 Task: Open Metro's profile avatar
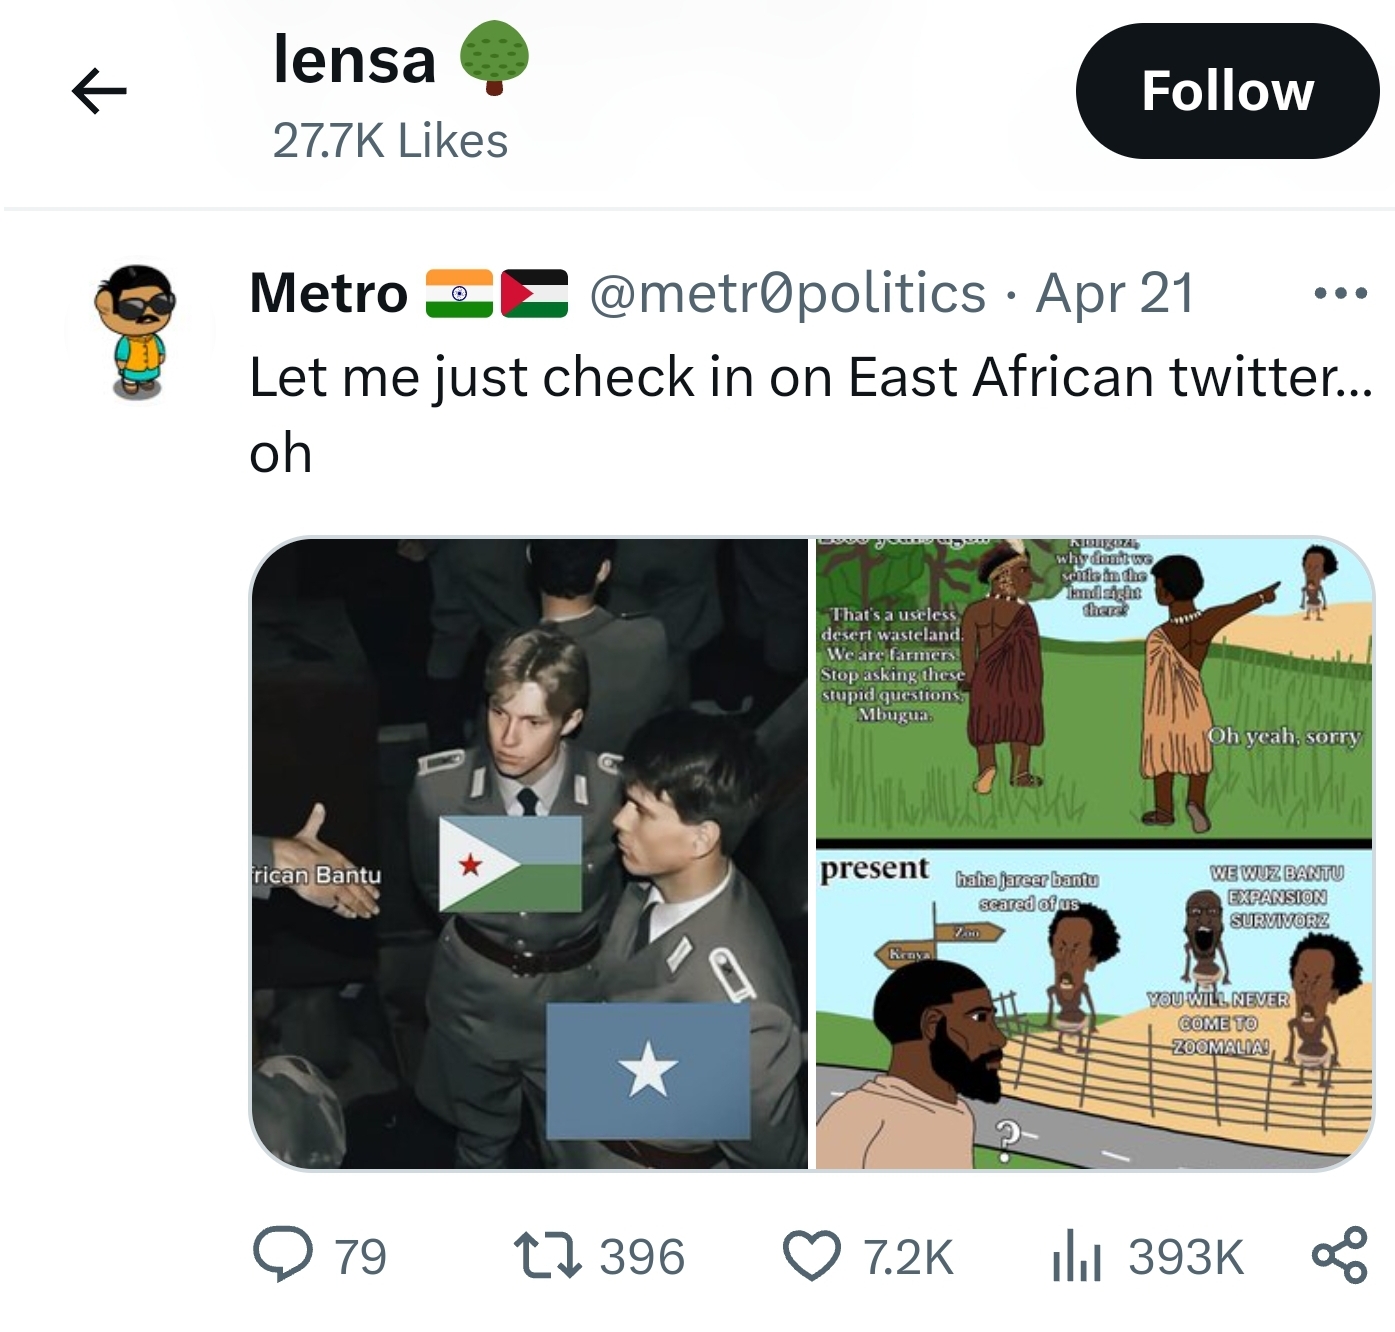point(138,331)
